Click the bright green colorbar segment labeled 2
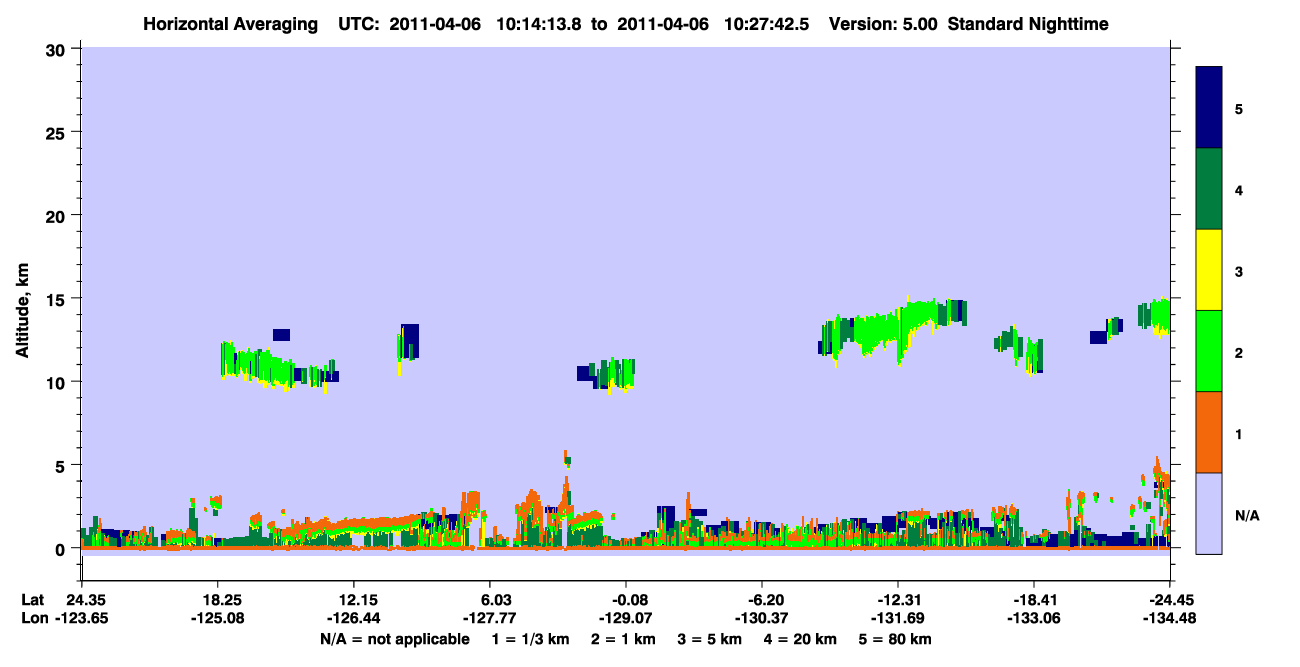Screen dimensions: 1300x667 (1209, 351)
